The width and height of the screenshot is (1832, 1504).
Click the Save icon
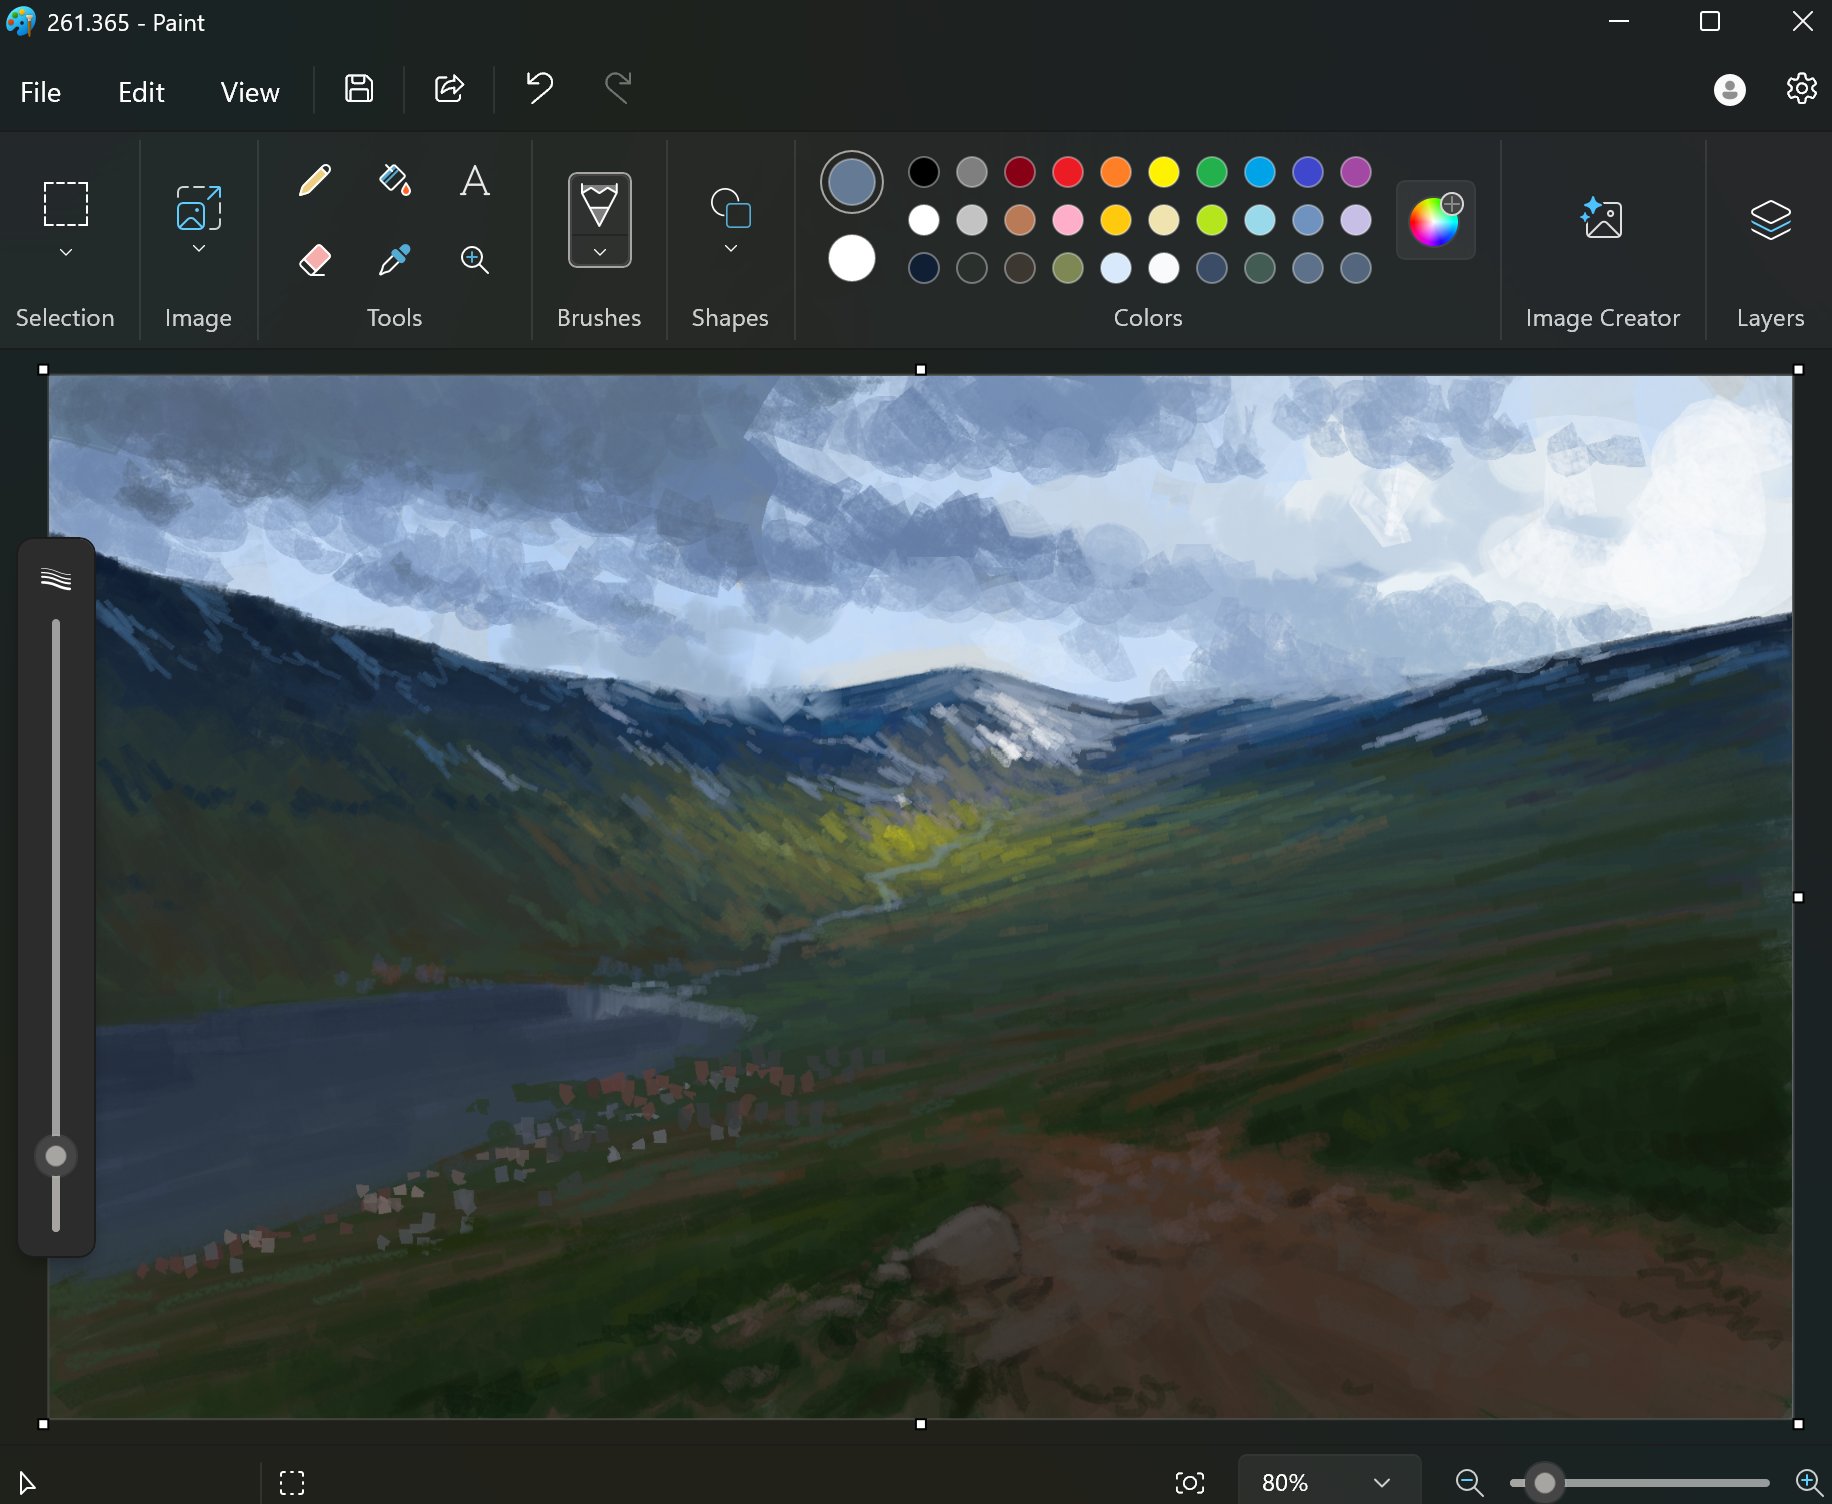click(359, 89)
